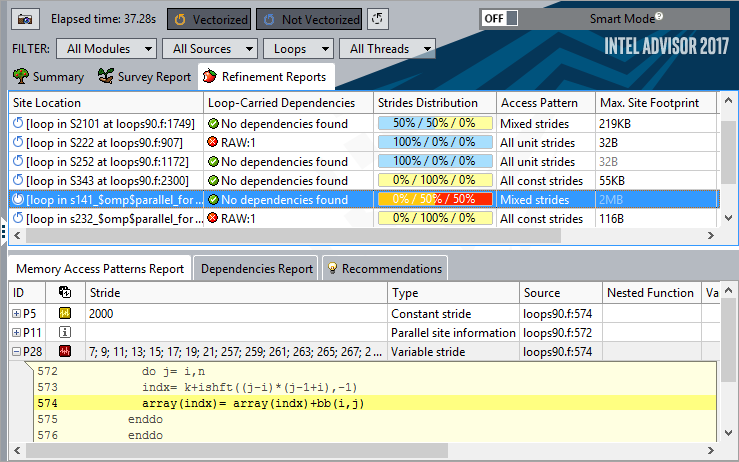Click the Smart Mode help question mark
This screenshot has width=739, height=462.
pos(659,16)
